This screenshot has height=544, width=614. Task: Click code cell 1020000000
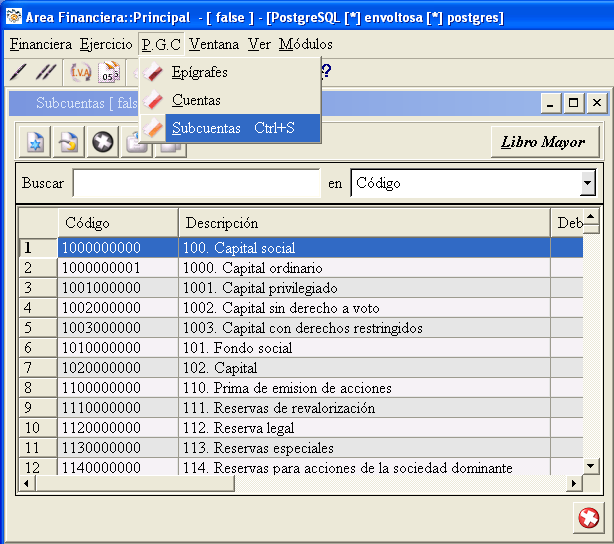(118, 368)
